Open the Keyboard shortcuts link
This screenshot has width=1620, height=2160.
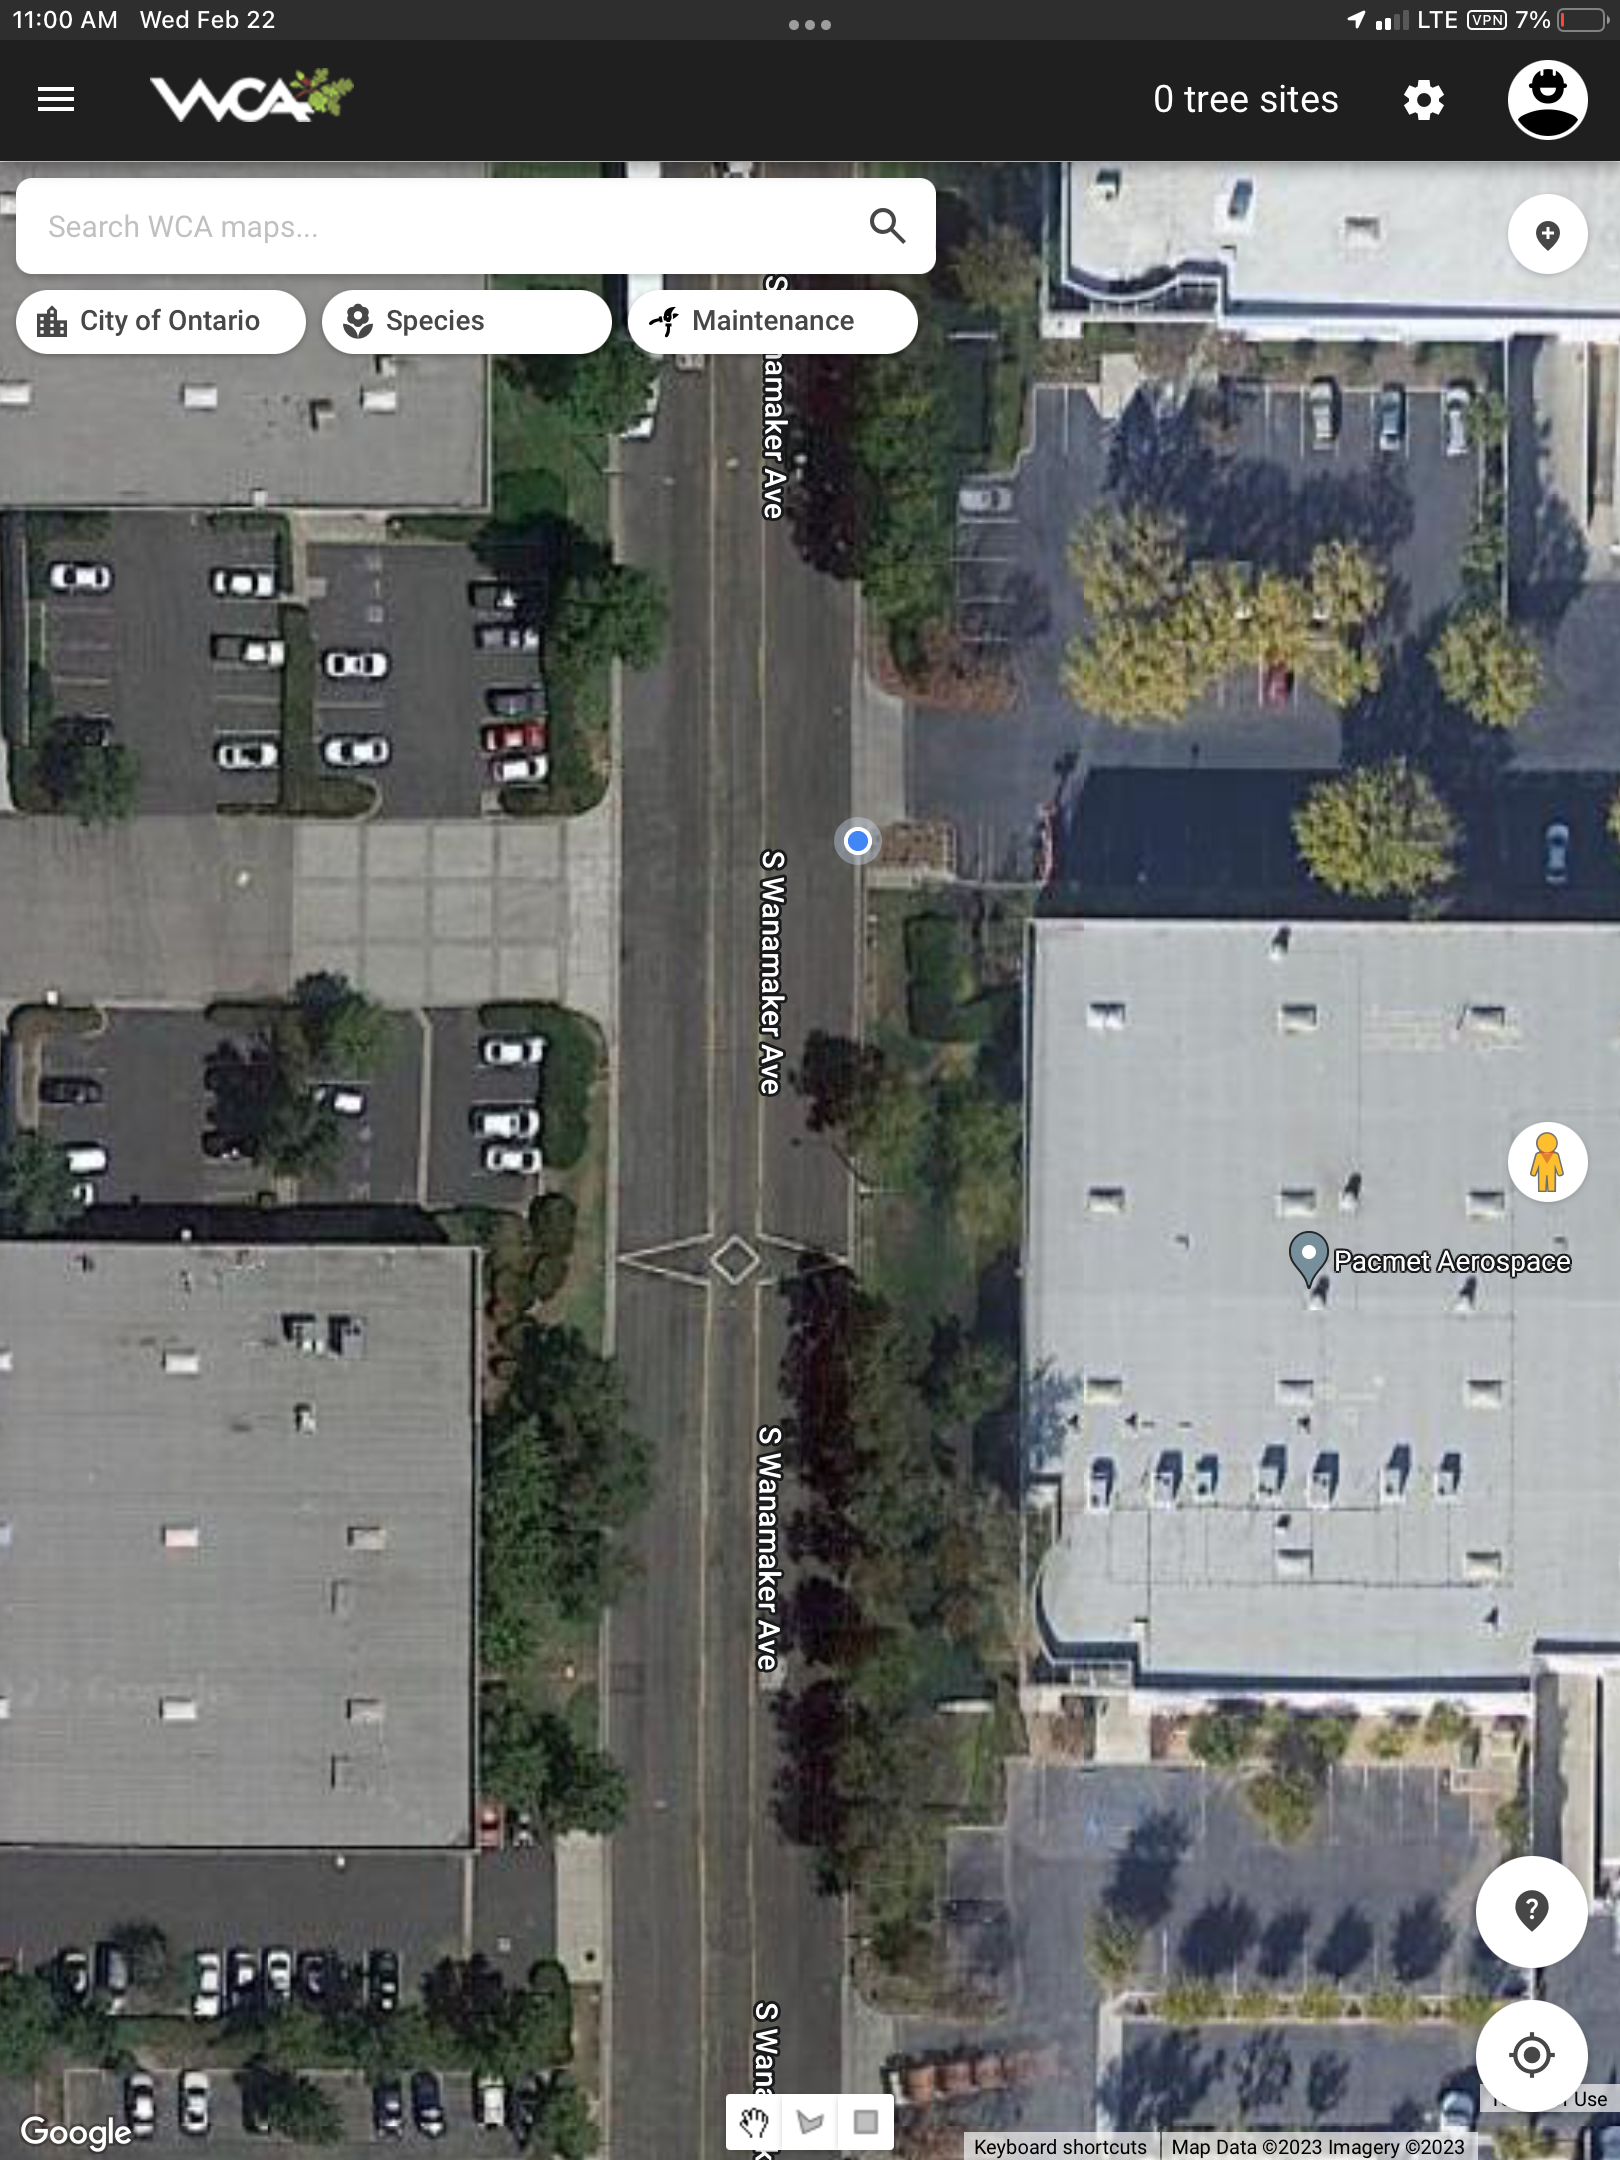tap(1060, 2147)
